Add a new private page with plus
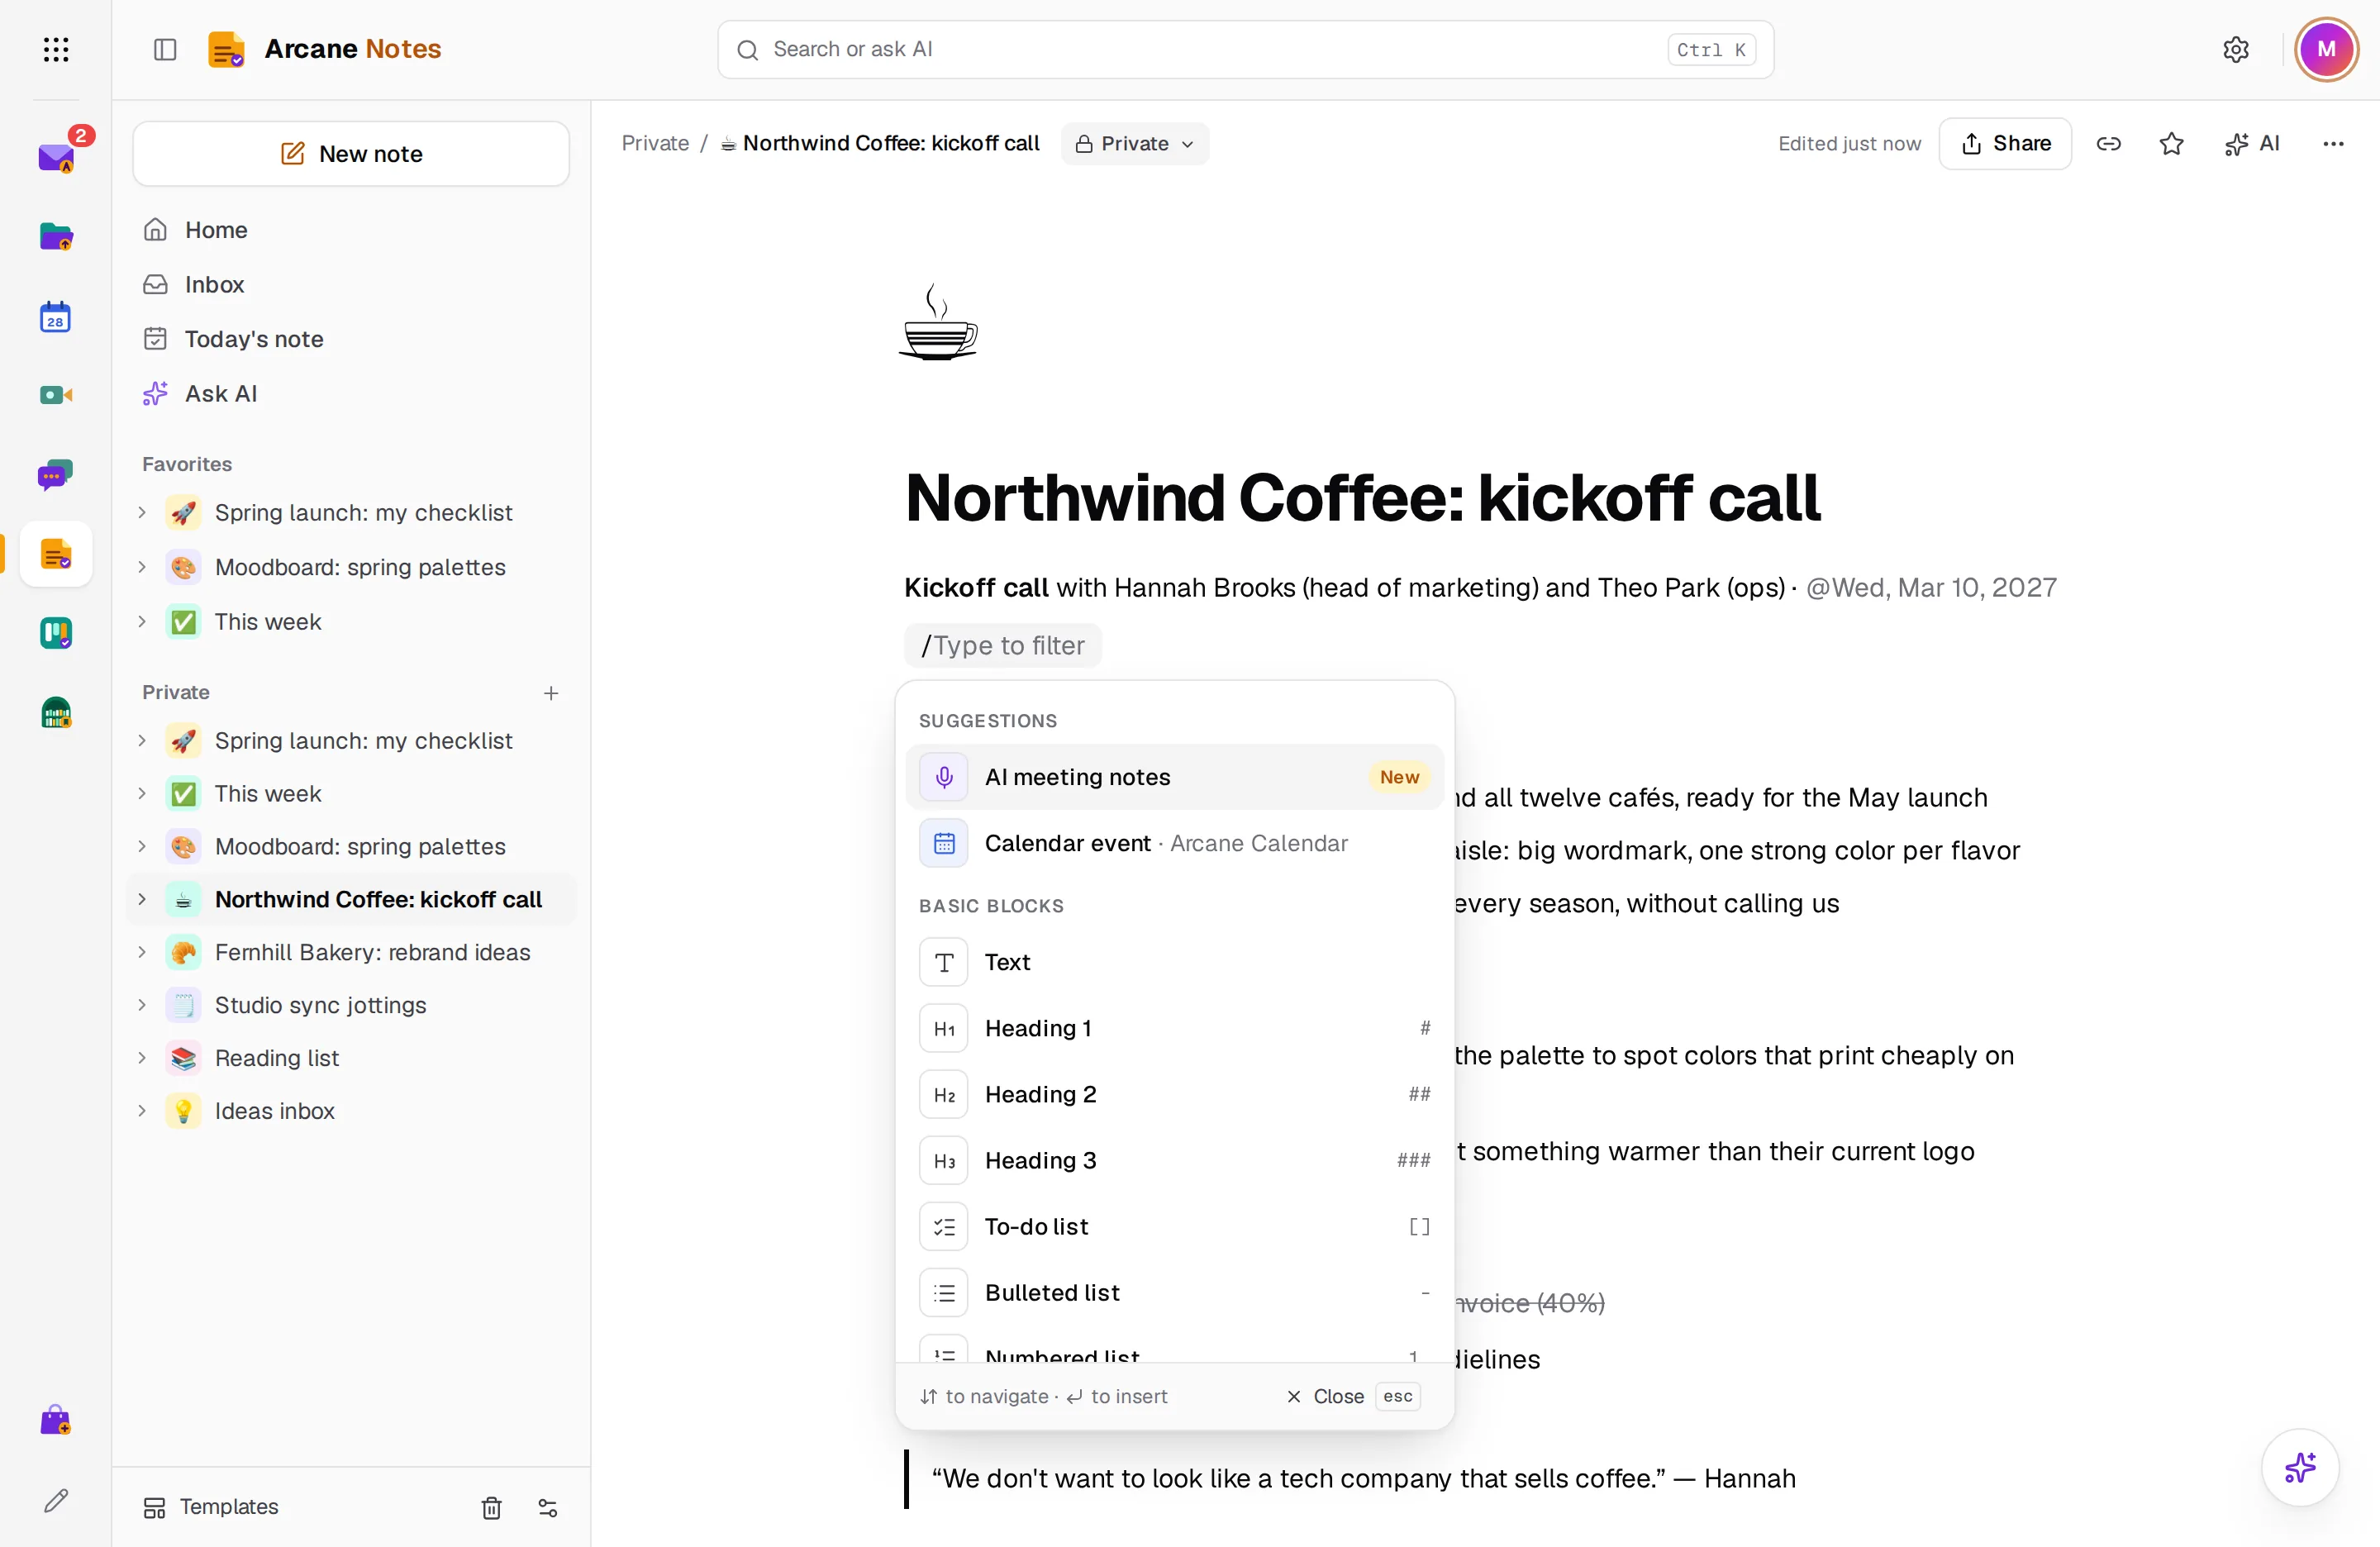Viewport: 2380px width, 1547px height. tap(551, 693)
